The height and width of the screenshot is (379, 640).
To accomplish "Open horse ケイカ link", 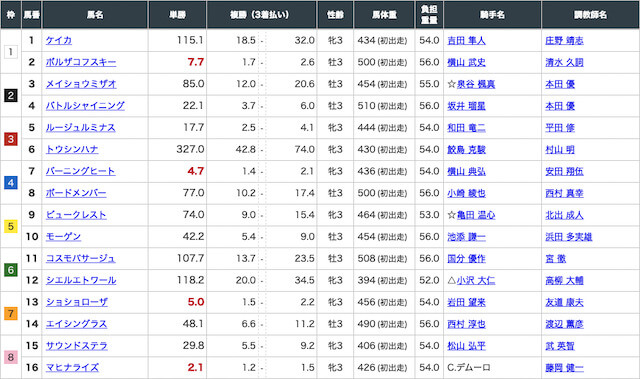I will (59, 40).
